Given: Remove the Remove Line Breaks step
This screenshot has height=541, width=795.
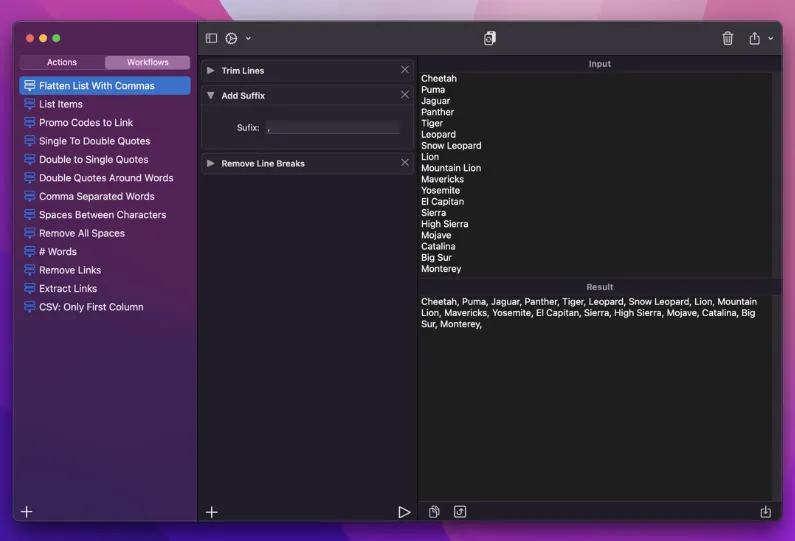Looking at the screenshot, I should [x=405, y=162].
